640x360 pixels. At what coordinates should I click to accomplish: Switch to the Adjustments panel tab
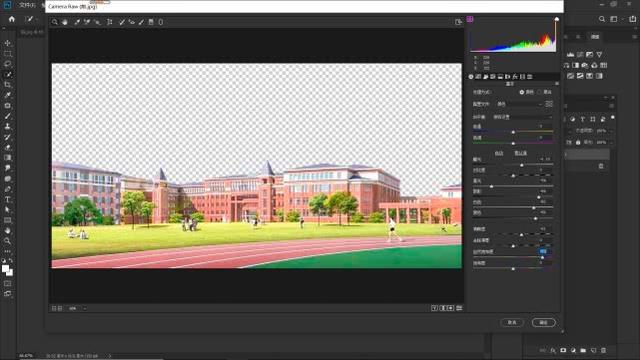click(x=595, y=37)
